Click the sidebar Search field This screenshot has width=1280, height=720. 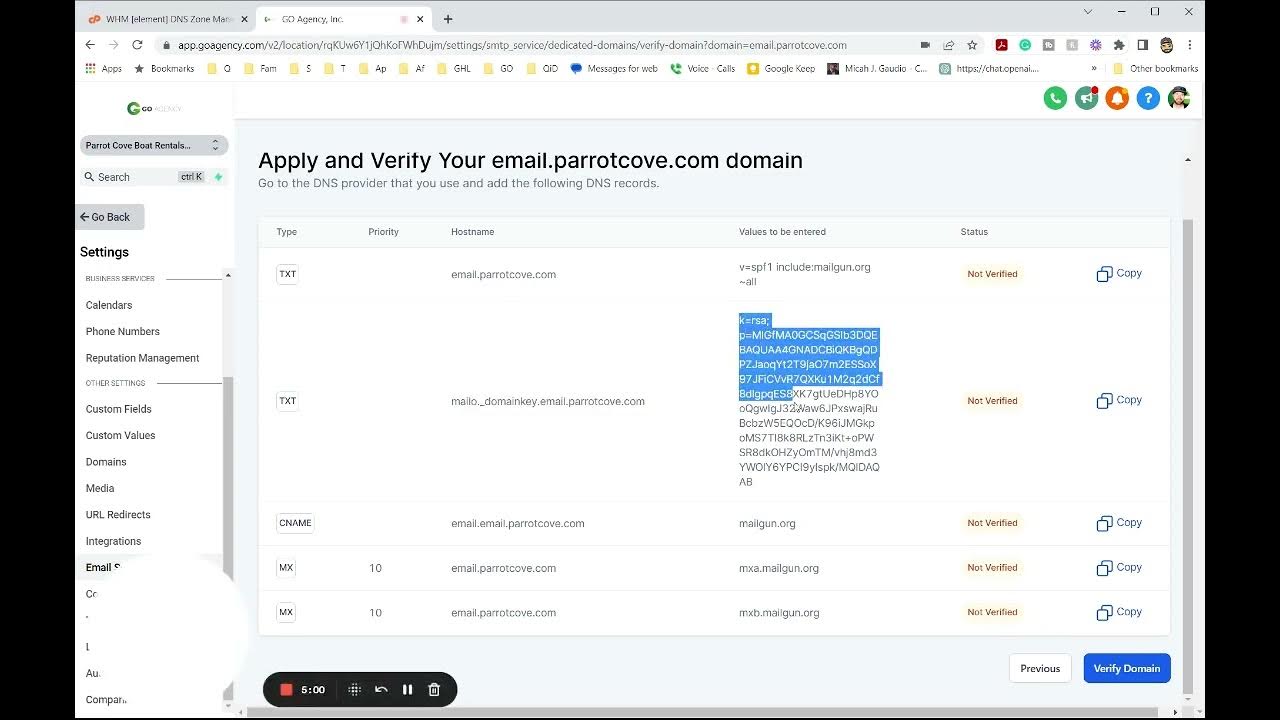point(154,177)
